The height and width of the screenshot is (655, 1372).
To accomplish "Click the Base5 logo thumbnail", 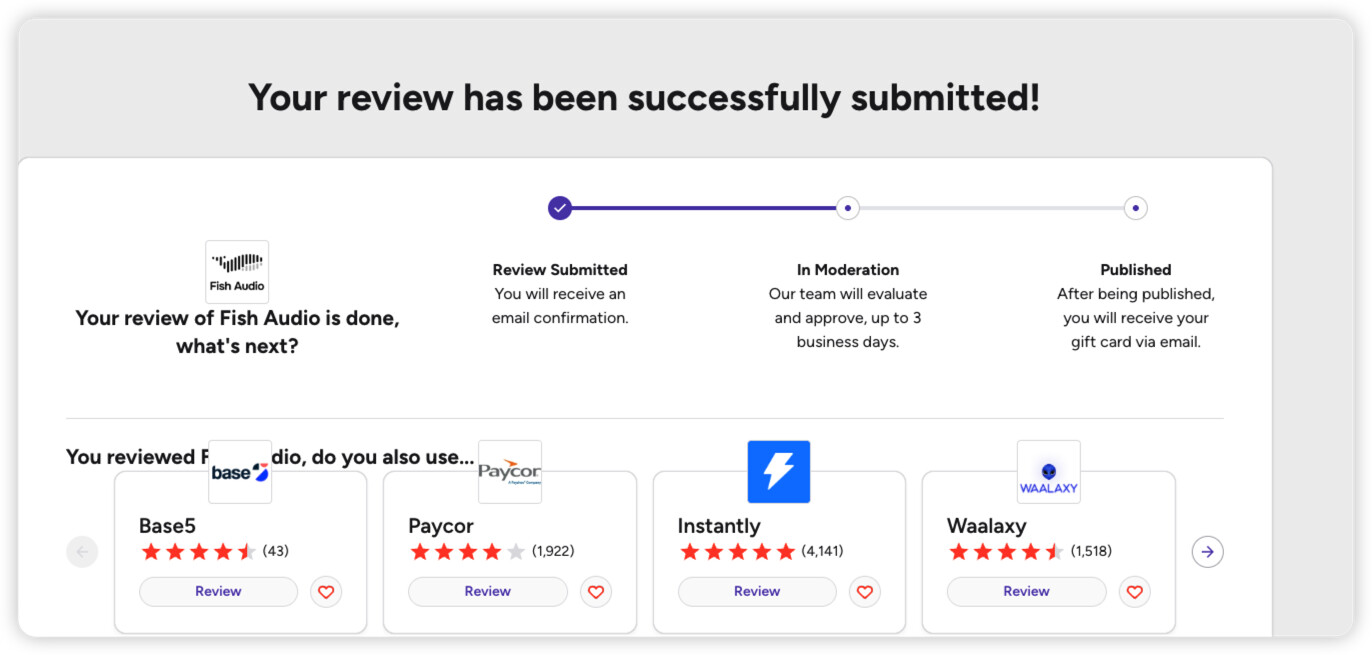I will click(240, 472).
